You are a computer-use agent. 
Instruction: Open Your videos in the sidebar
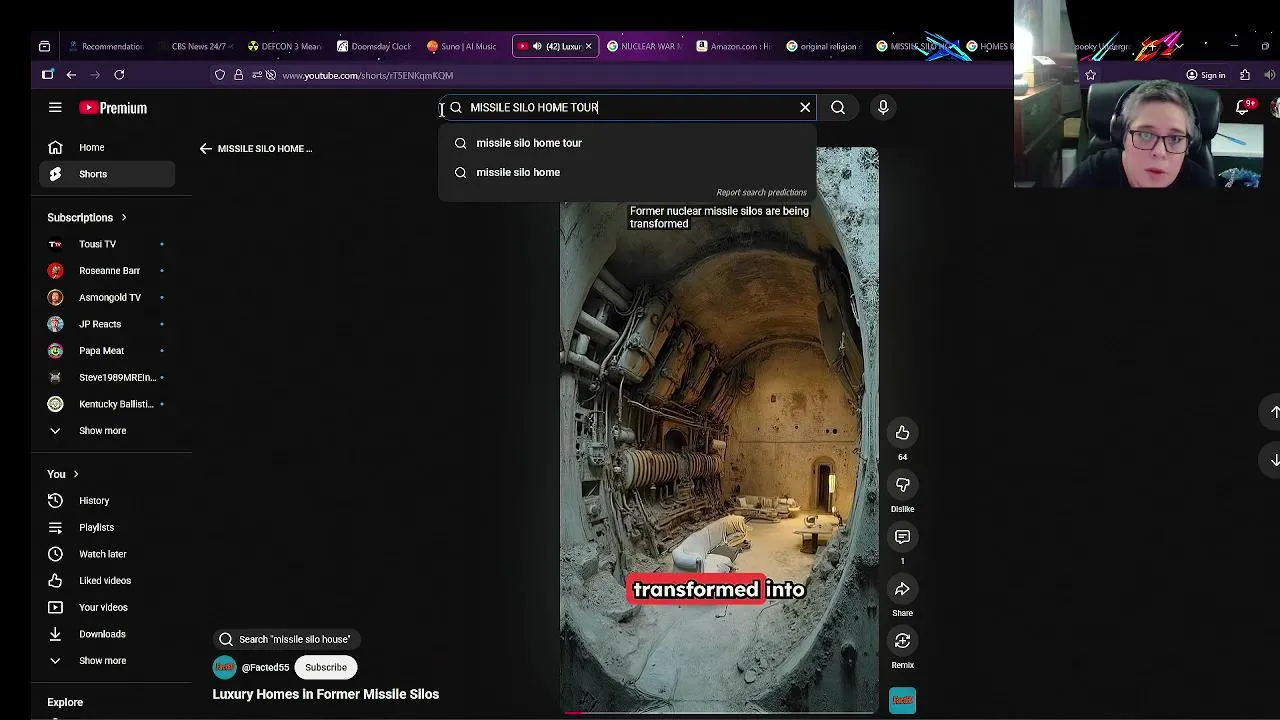pos(108,607)
